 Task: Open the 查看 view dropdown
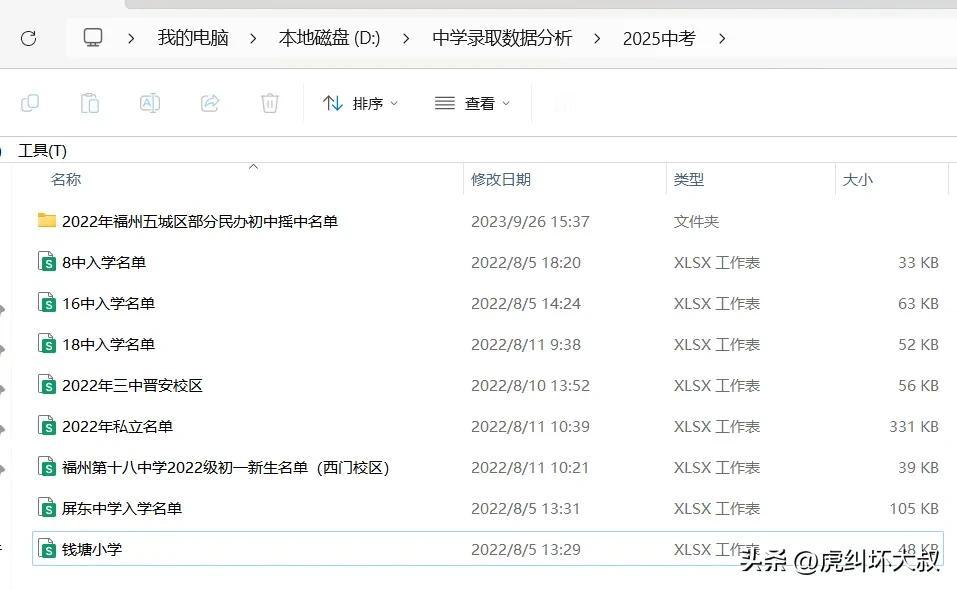pos(472,104)
